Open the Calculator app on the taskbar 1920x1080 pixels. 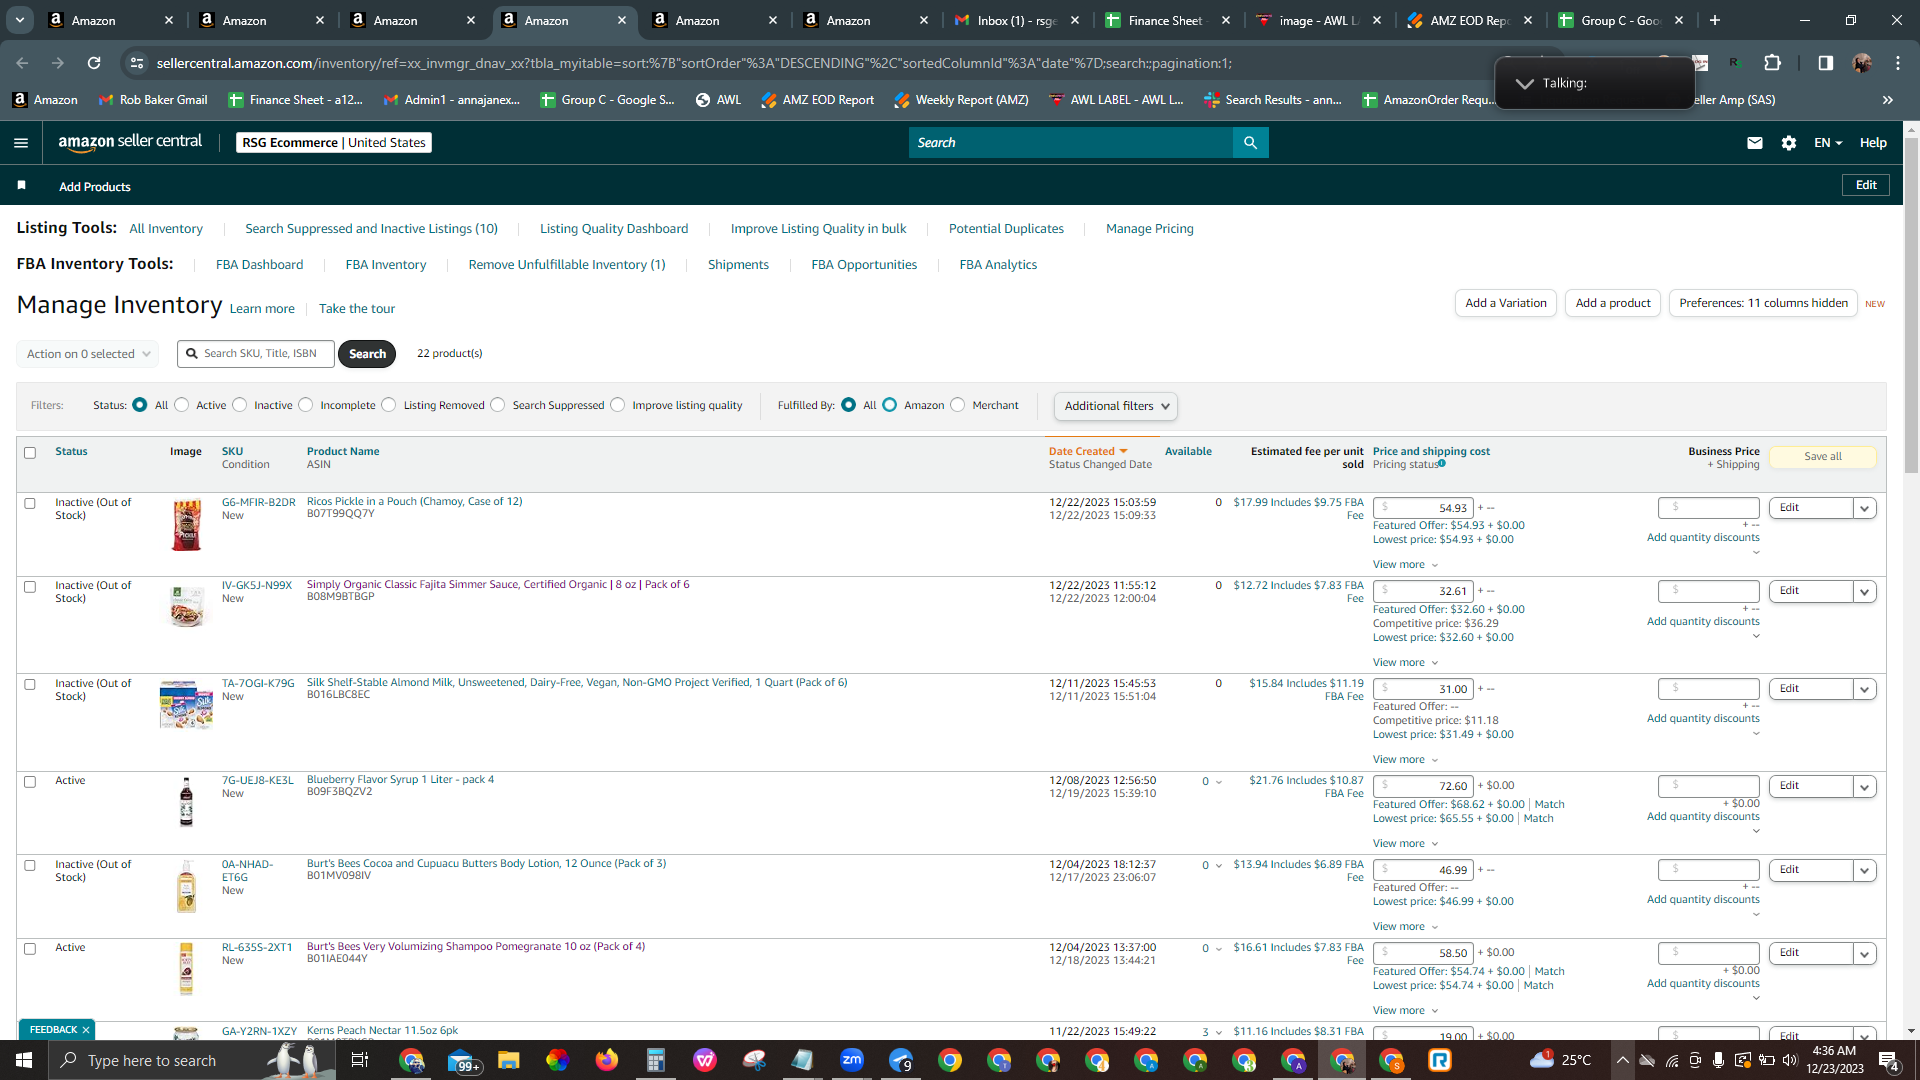pyautogui.click(x=656, y=1060)
